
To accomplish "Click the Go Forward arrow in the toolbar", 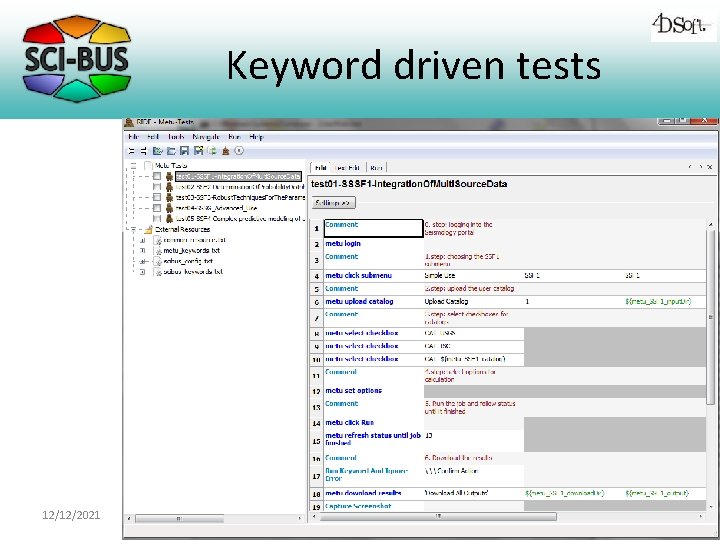I will pos(143,151).
